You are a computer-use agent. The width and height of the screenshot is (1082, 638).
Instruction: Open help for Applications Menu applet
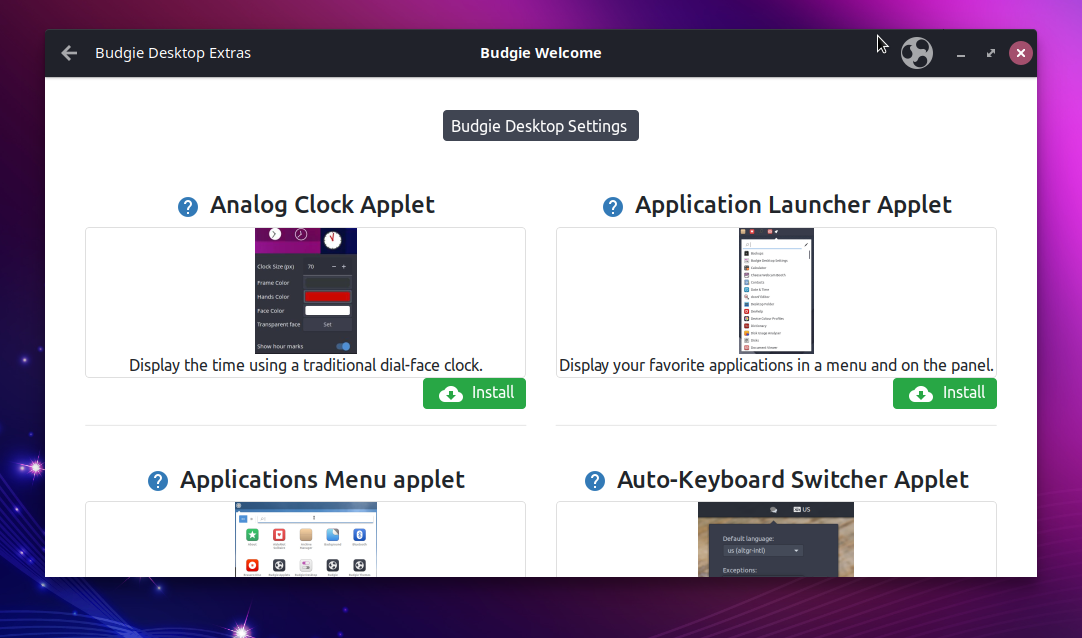[158, 481]
